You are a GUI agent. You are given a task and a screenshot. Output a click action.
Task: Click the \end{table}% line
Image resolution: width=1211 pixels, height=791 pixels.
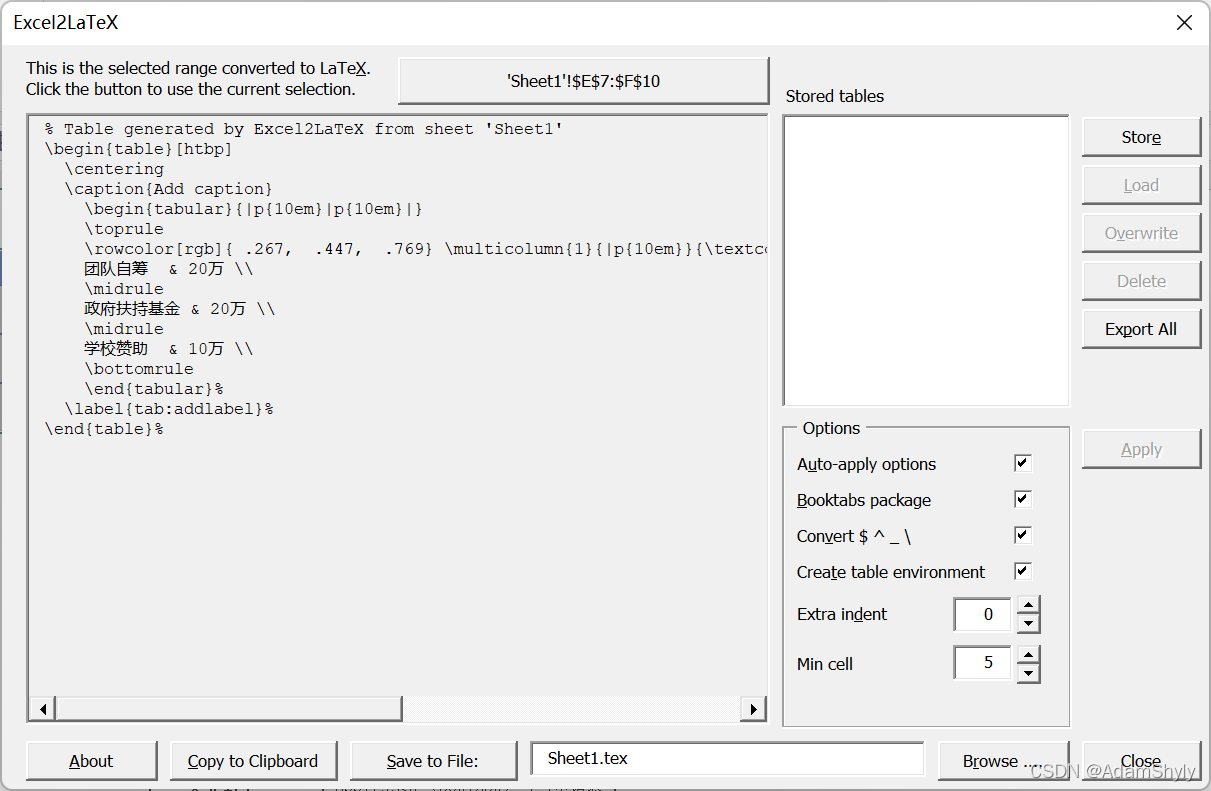[104, 429]
